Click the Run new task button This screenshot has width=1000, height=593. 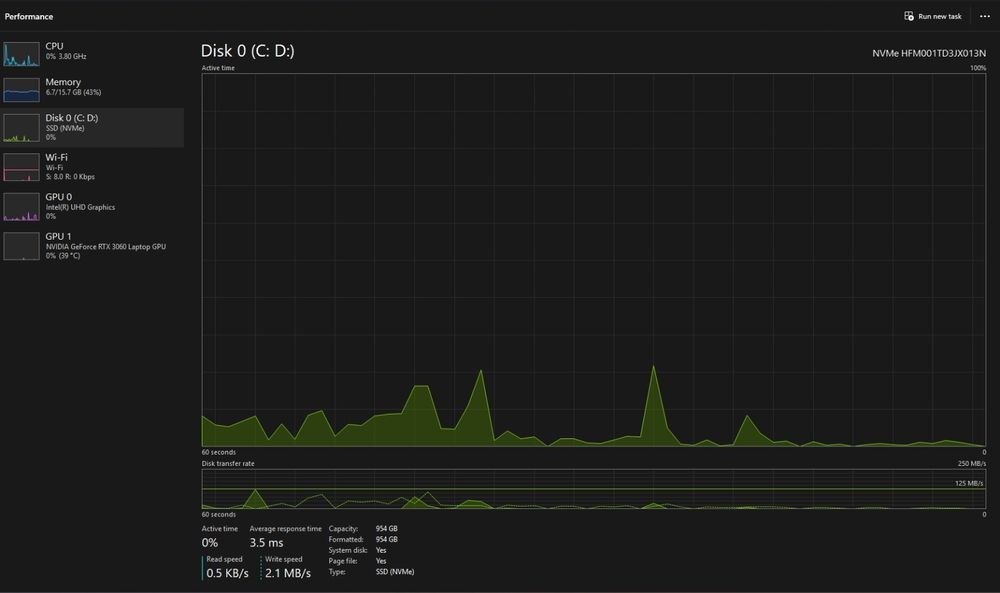coord(932,16)
